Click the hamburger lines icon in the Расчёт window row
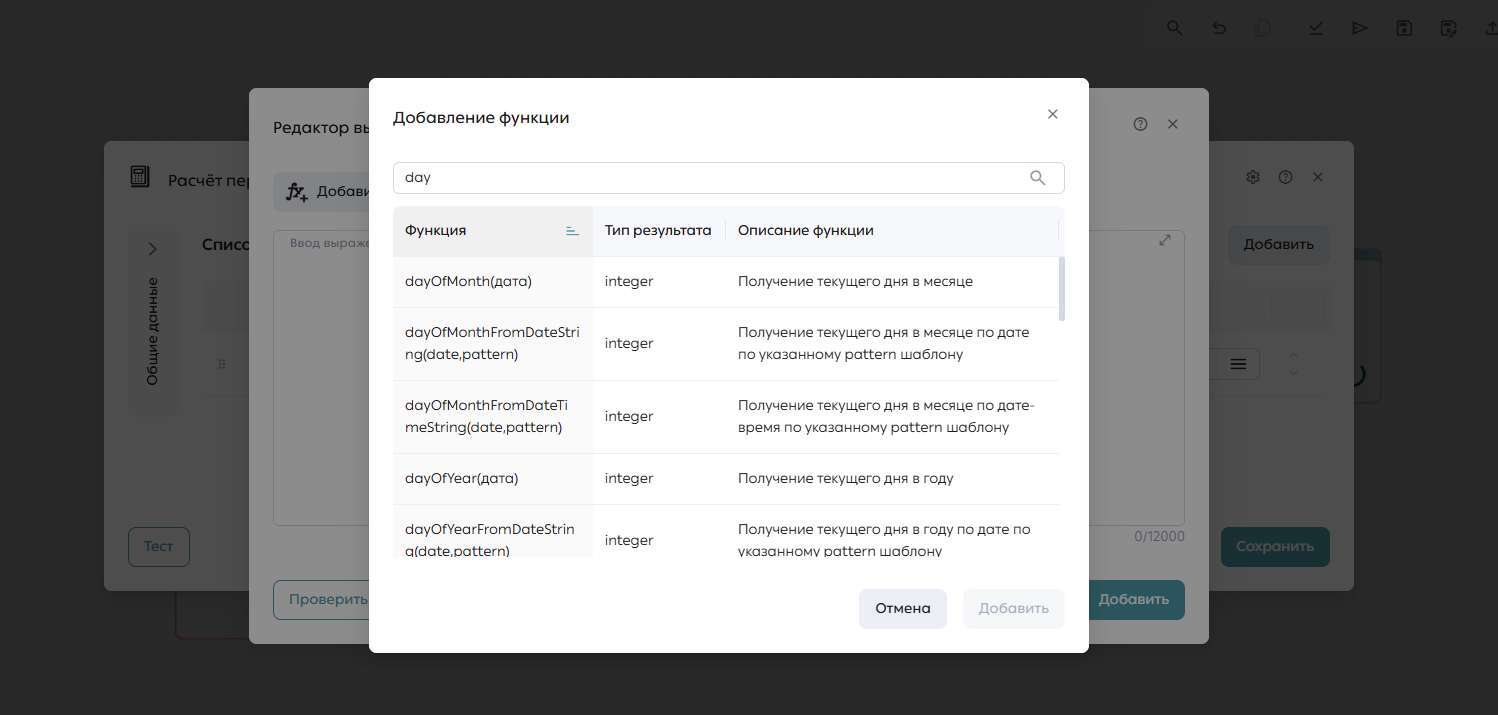Screen dimensions: 1498x715 pos(1238,365)
